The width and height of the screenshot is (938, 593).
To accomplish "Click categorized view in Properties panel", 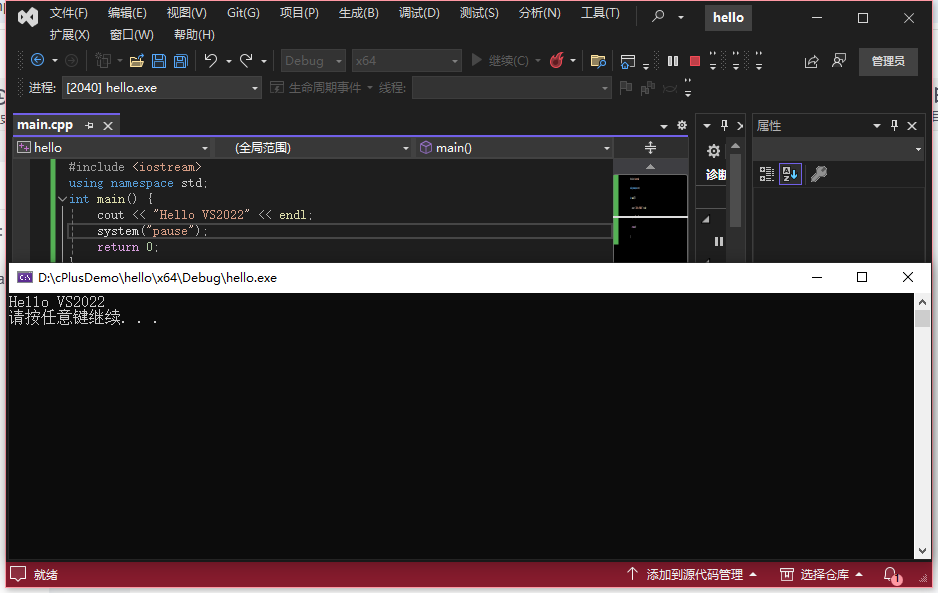I will (766, 174).
